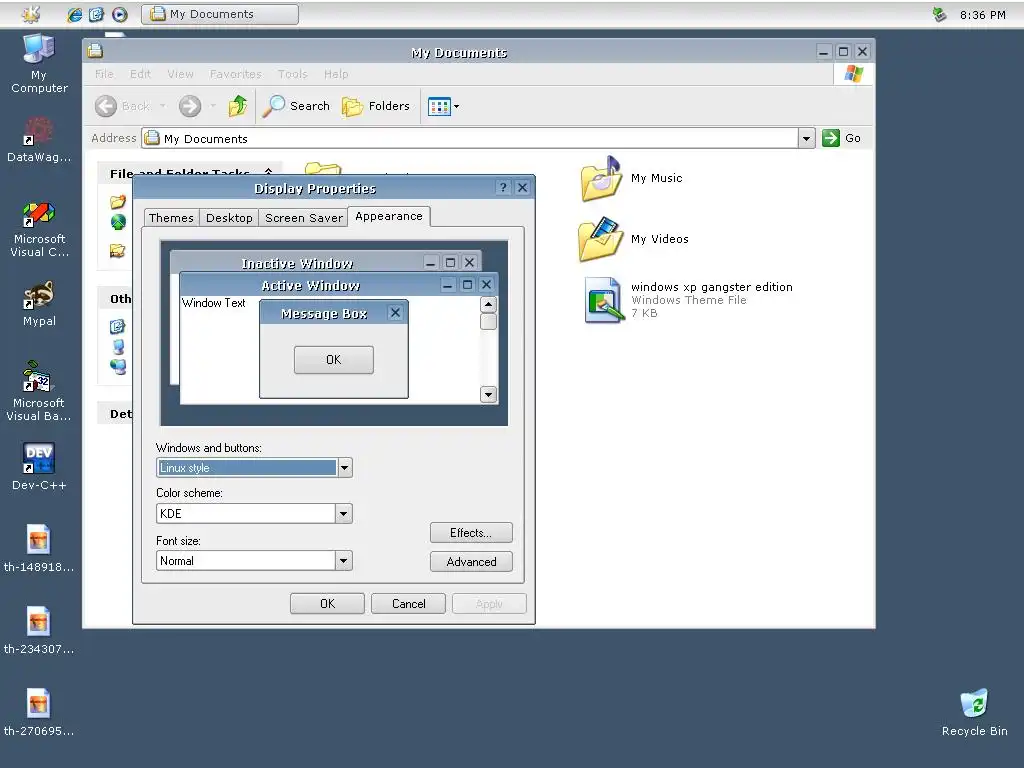The image size is (1024, 768).
Task: Expand the Font size dropdown
Action: click(344, 560)
